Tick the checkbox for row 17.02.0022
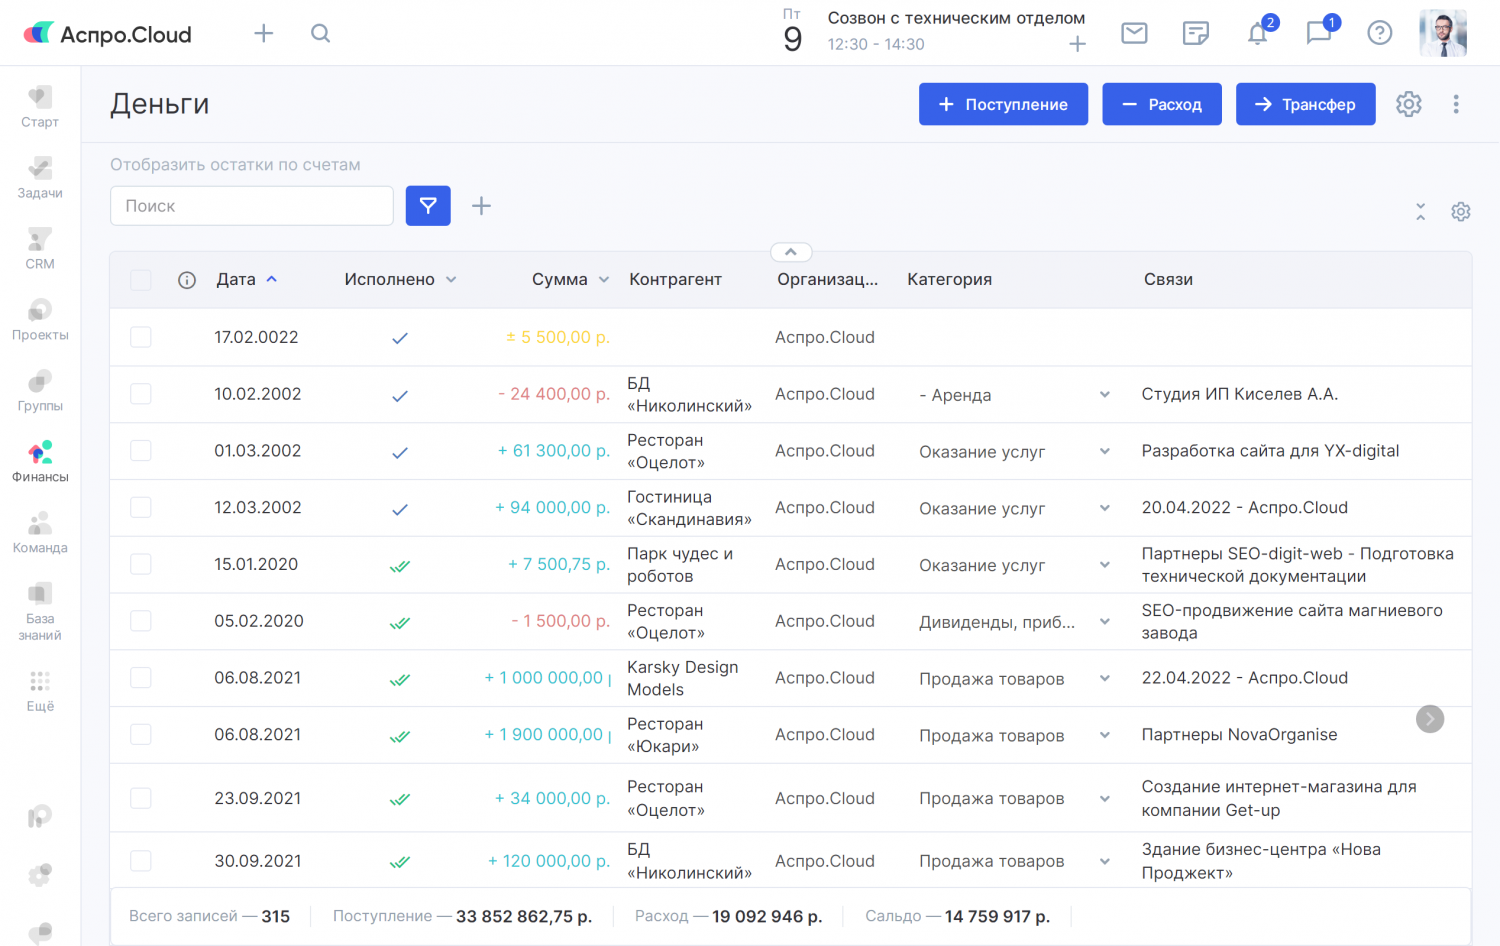This screenshot has width=1500, height=946. point(141,337)
